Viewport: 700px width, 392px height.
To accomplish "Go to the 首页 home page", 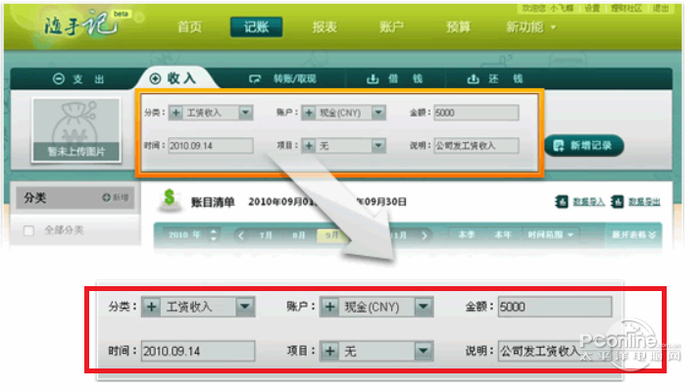I will point(190,27).
